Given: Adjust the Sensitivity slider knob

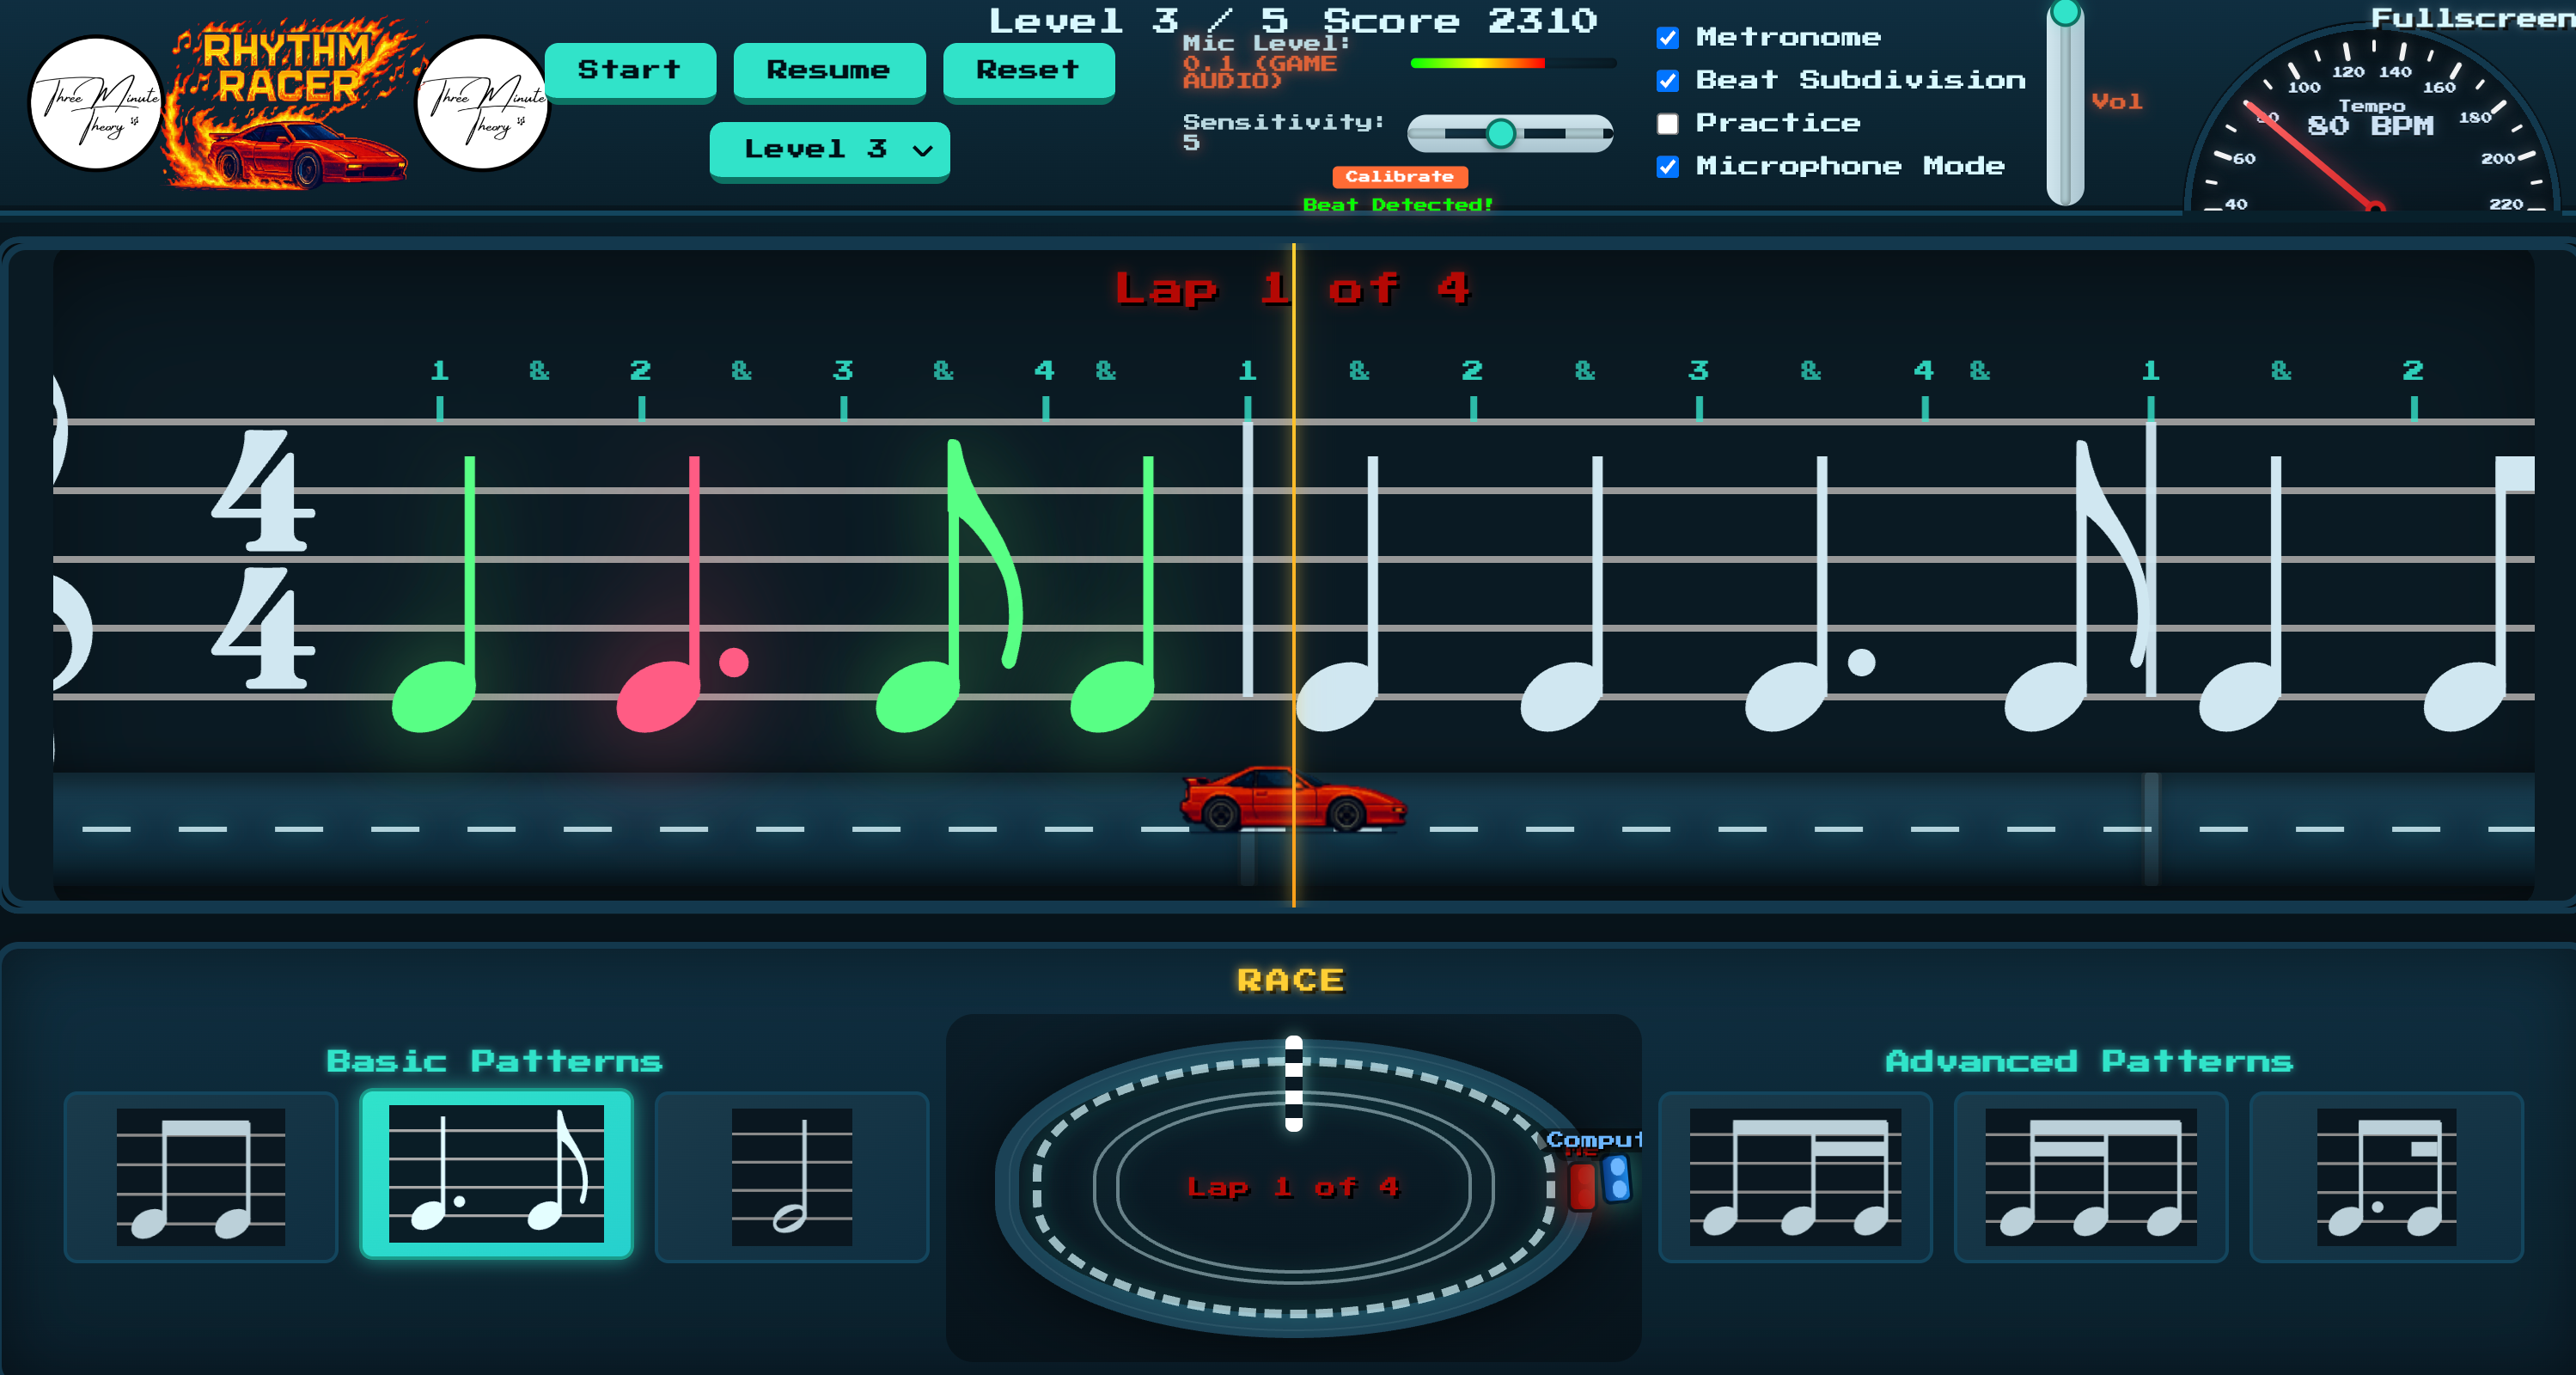Looking at the screenshot, I should 1500,133.
